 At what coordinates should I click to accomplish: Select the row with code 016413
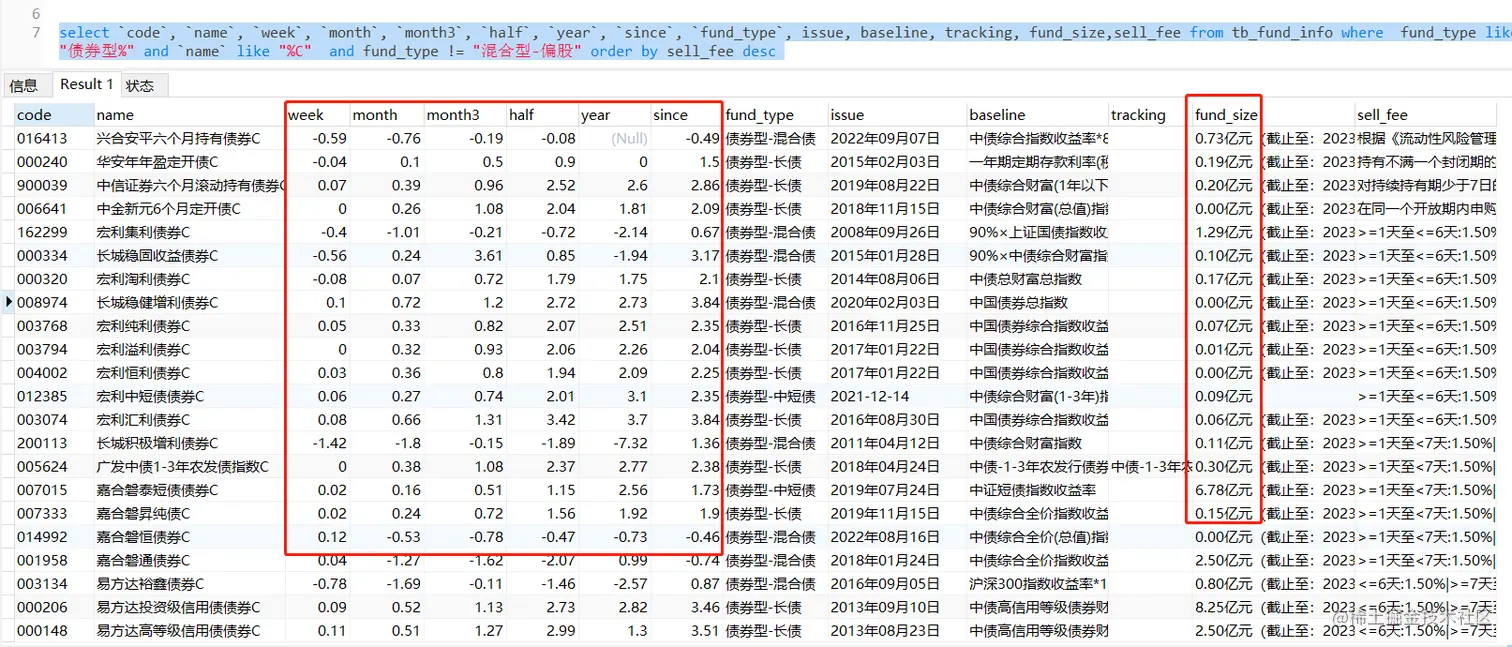757,139
